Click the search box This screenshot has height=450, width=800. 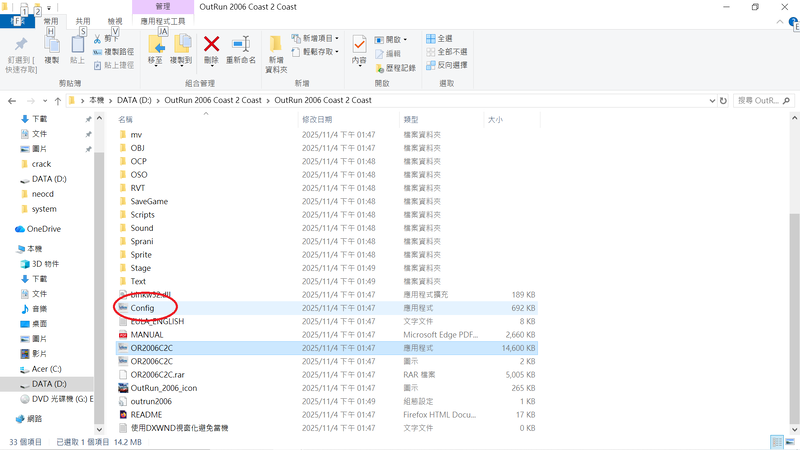click(x=764, y=101)
